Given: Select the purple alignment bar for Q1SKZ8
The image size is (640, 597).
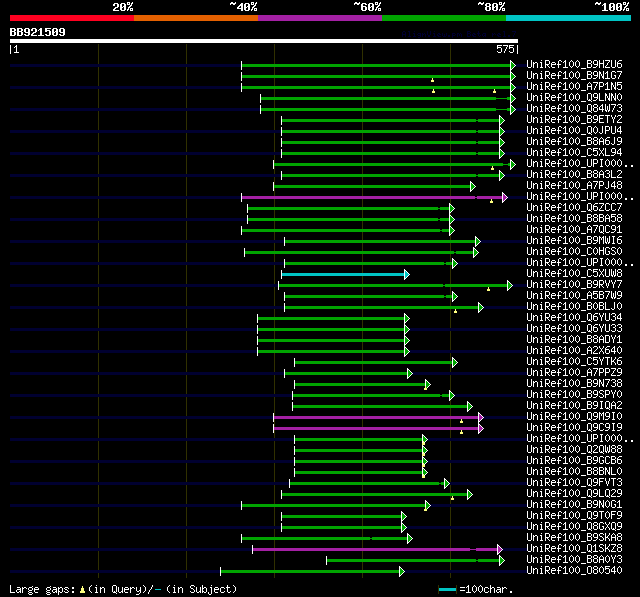Looking at the screenshot, I should 378,549.
